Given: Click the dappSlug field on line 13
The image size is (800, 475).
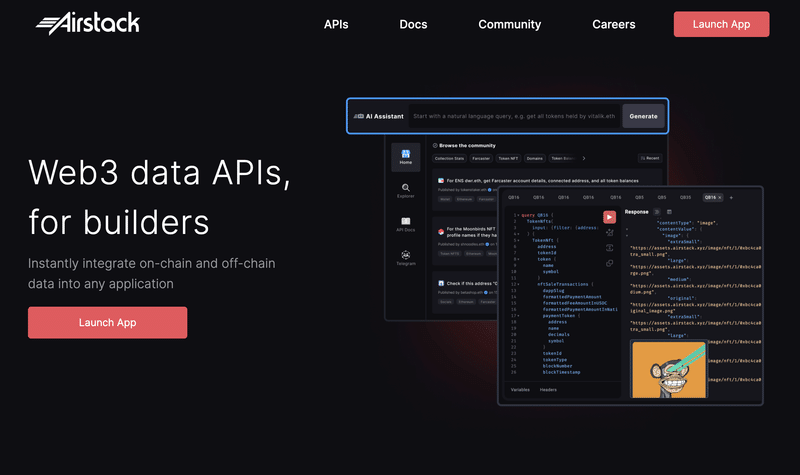Looking at the screenshot, I should pos(553,291).
